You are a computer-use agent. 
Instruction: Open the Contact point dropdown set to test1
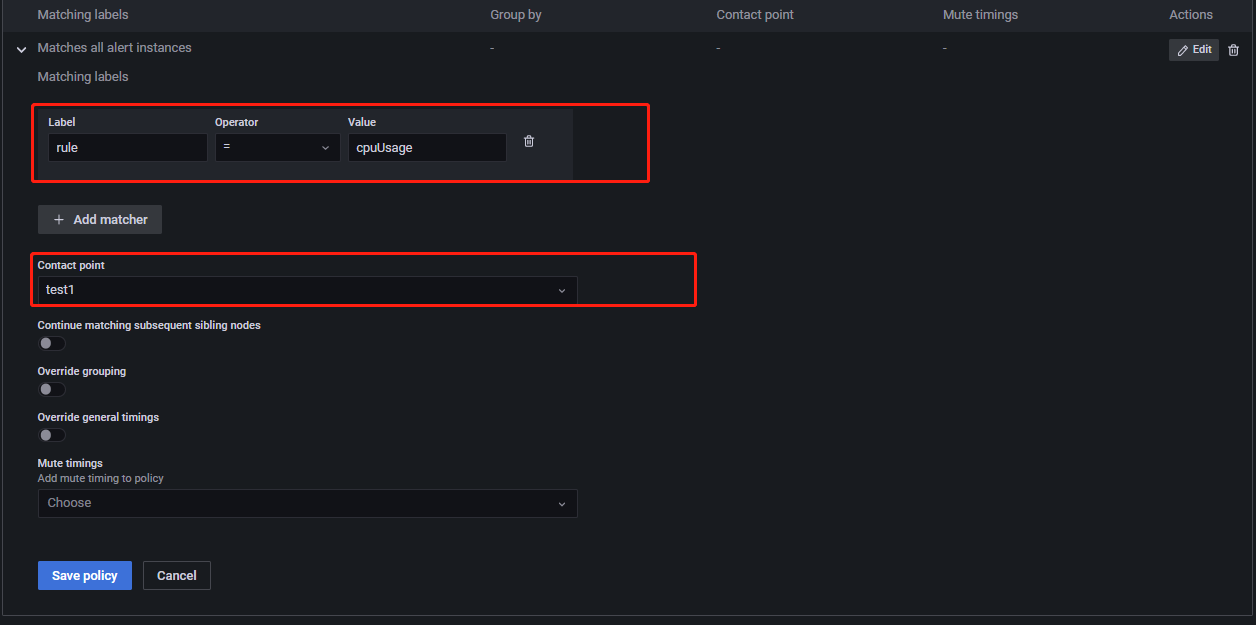[307, 291]
